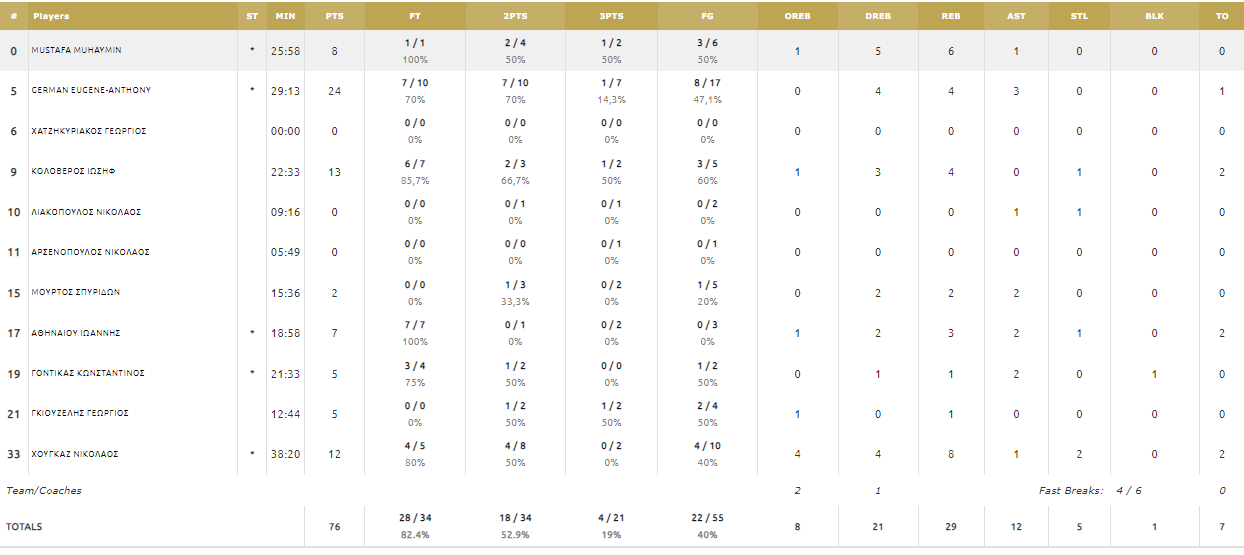1244x555 pixels.
Task: Click the 3PTS column header
Action: point(611,16)
